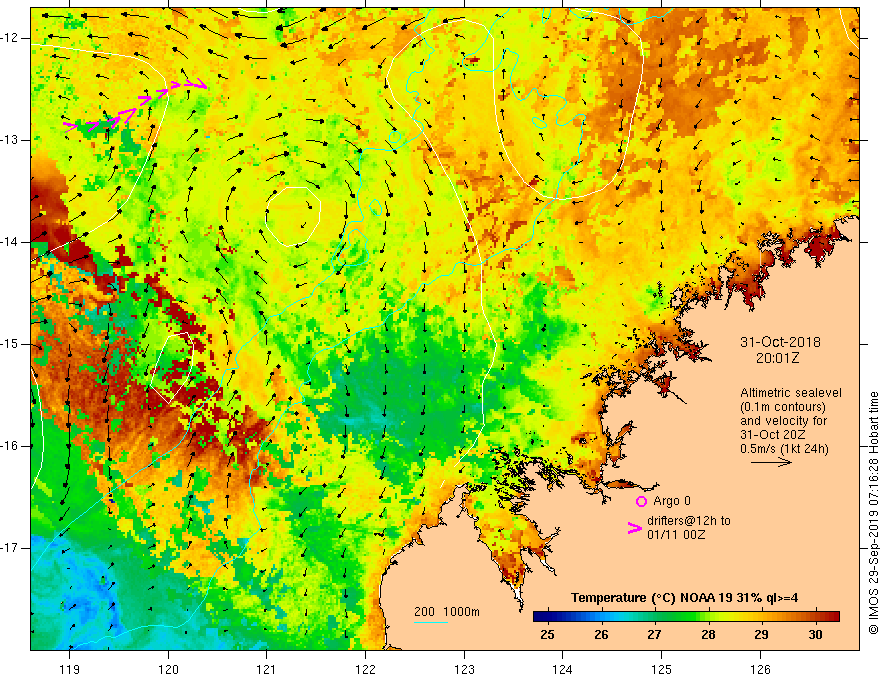
Task: Click the latitude axis label -15
Action: point(10,344)
